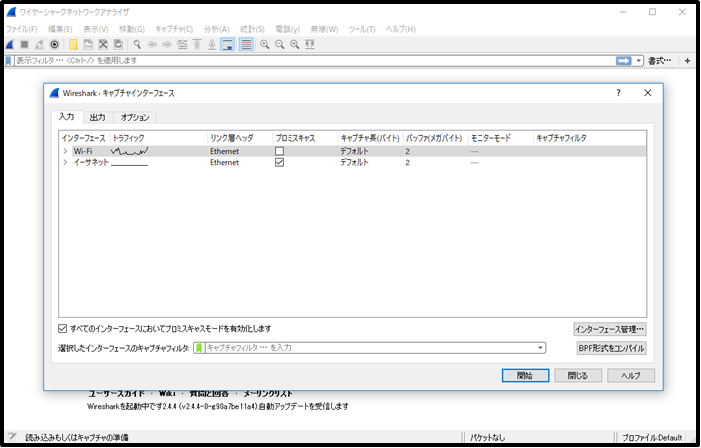Click the reload capture file icon
Image resolution: width=701 pixels, height=448 pixels.
118,44
